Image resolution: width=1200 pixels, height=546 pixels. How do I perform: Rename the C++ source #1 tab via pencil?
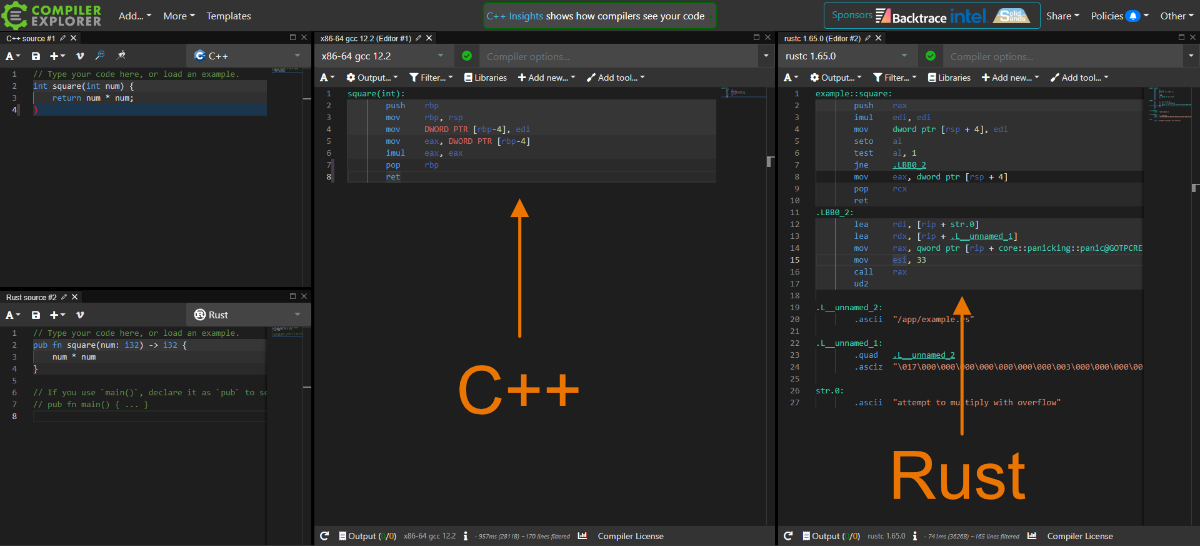(x=62, y=38)
